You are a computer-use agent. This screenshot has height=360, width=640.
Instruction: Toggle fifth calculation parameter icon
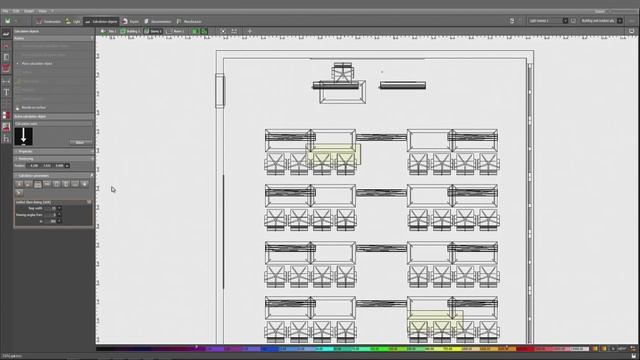point(57,184)
